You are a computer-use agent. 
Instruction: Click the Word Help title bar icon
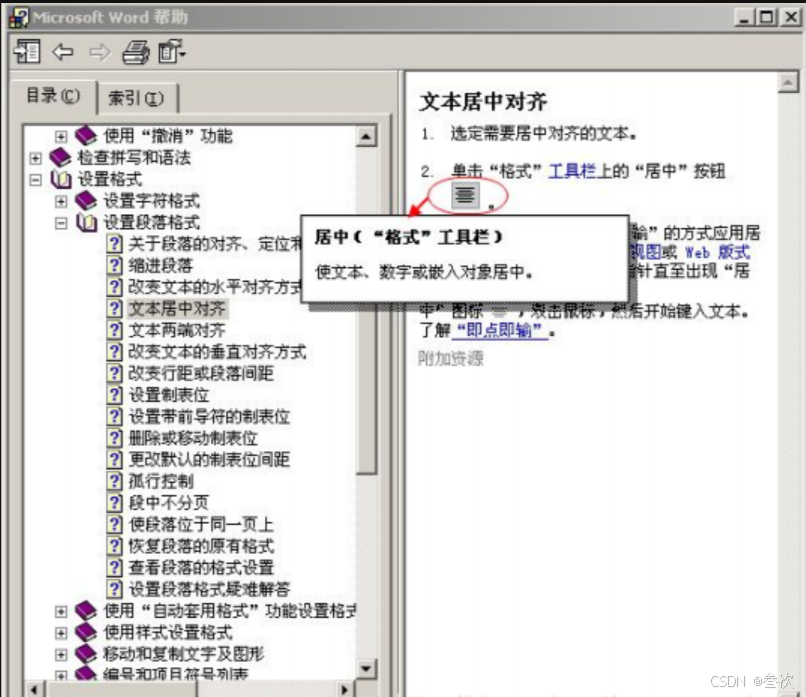(19, 17)
